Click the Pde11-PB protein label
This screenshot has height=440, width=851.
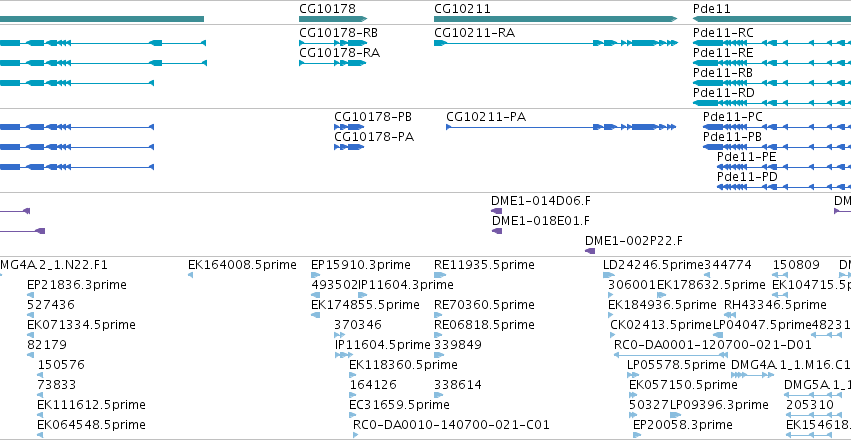732,137
